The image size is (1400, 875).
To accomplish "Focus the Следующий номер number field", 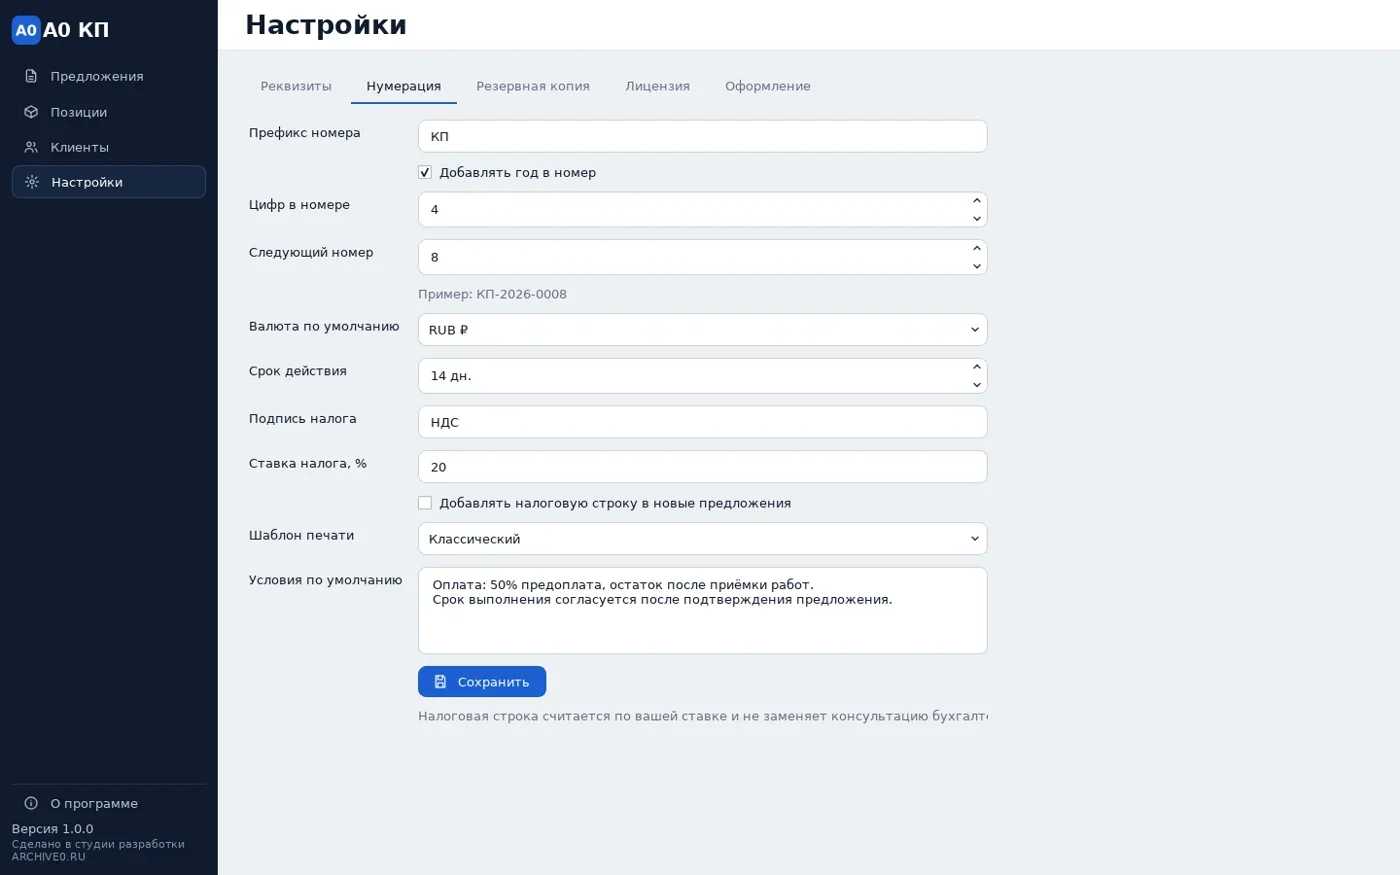I will [702, 257].
